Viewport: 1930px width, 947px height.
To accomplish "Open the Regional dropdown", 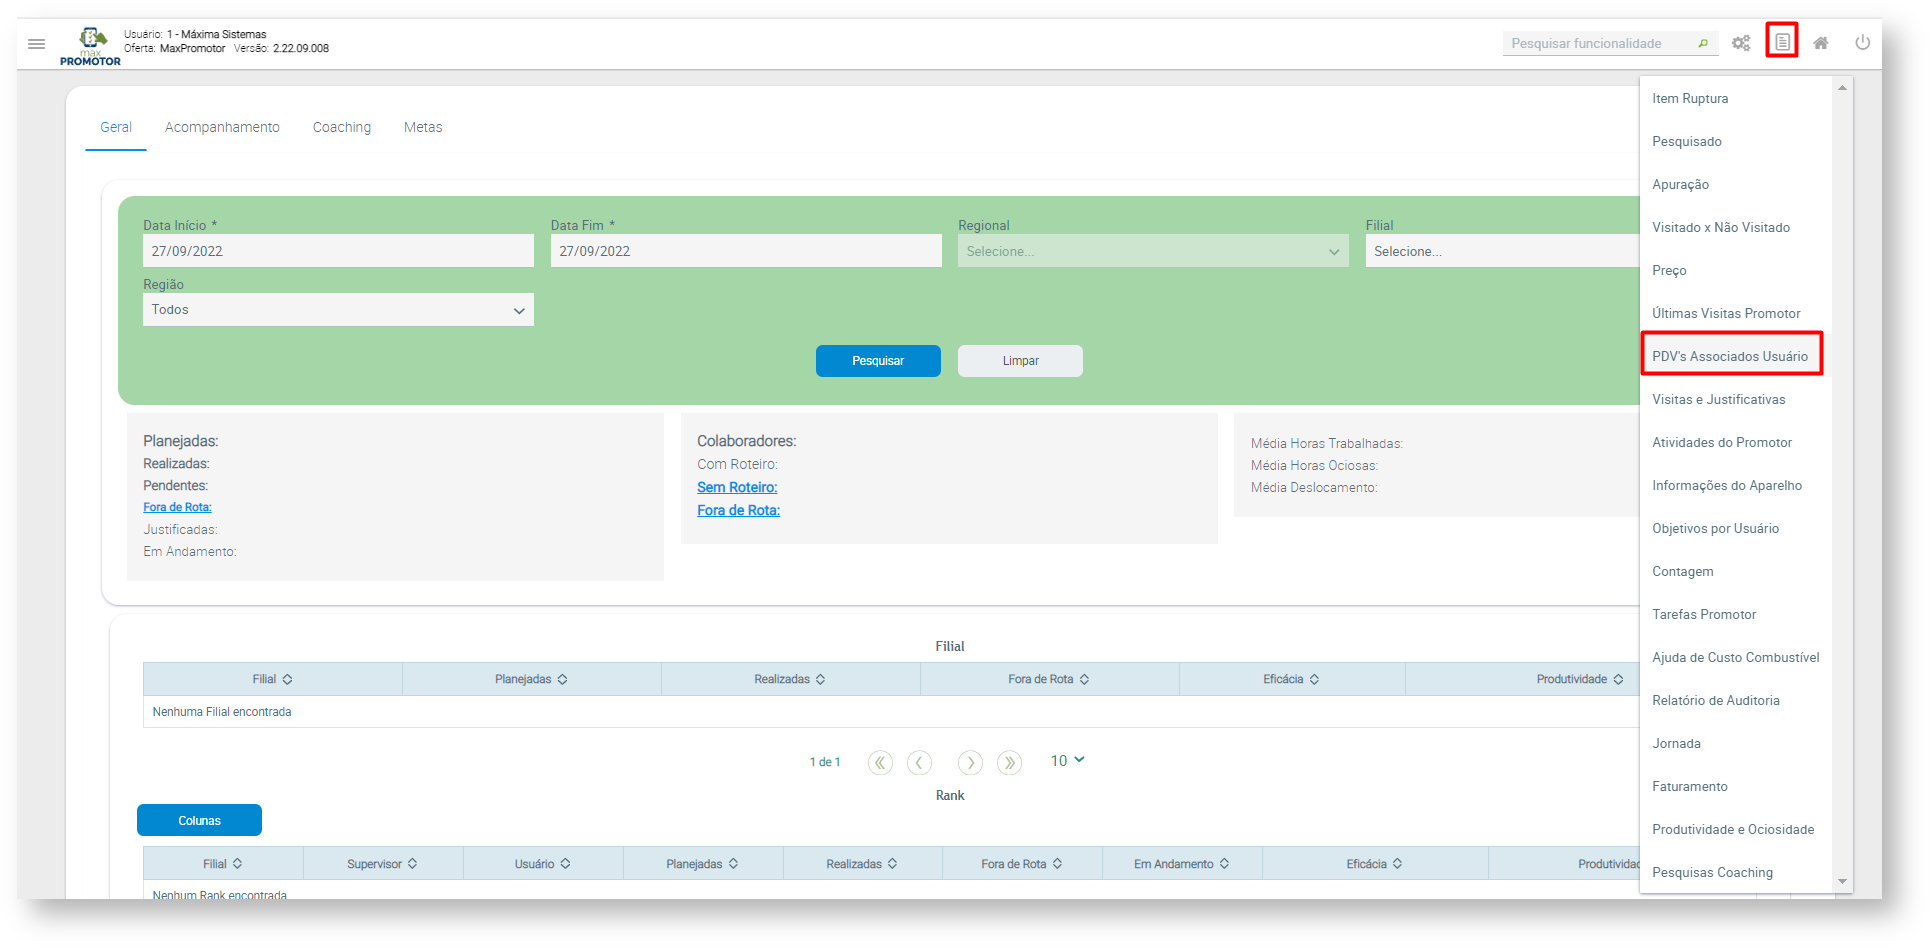I will pos(1153,251).
